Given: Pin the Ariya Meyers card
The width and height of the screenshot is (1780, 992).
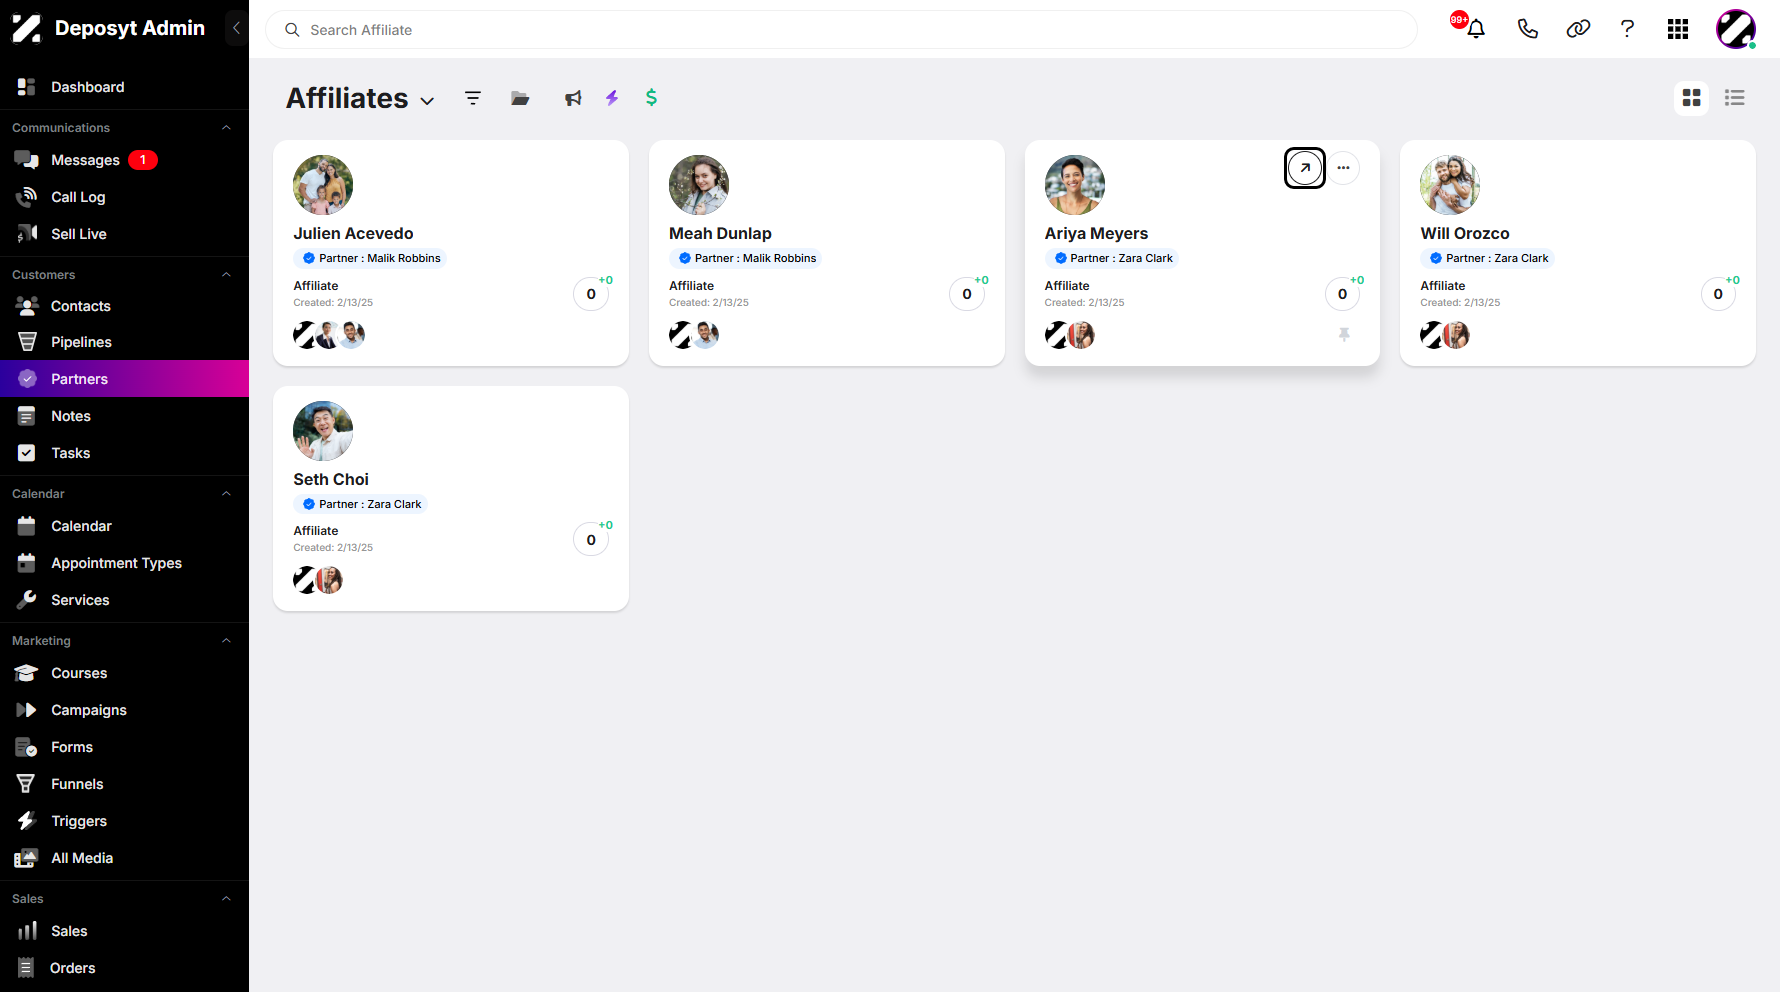Looking at the screenshot, I should pos(1344,334).
